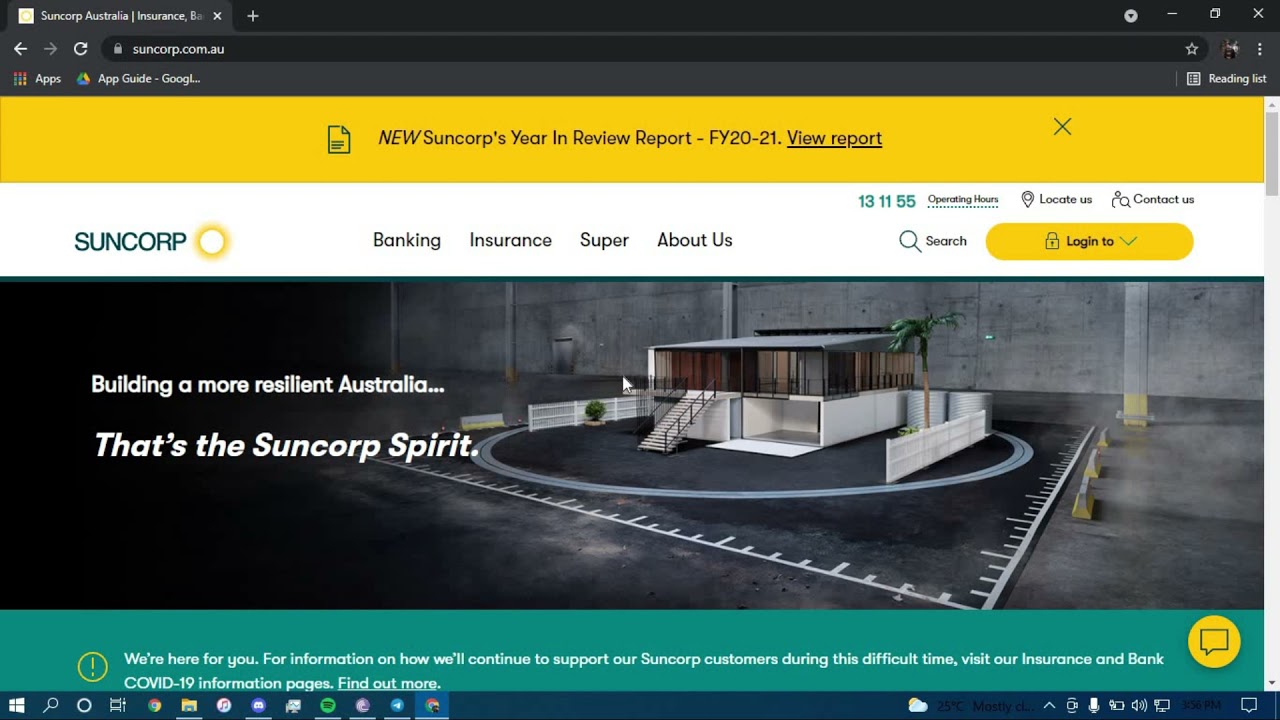Select the Suncorp Australia tab
The width and height of the screenshot is (1280, 720).
point(121,16)
